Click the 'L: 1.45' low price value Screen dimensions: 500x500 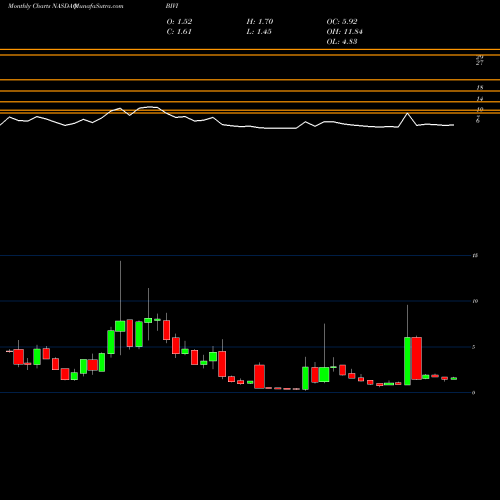tap(259, 32)
